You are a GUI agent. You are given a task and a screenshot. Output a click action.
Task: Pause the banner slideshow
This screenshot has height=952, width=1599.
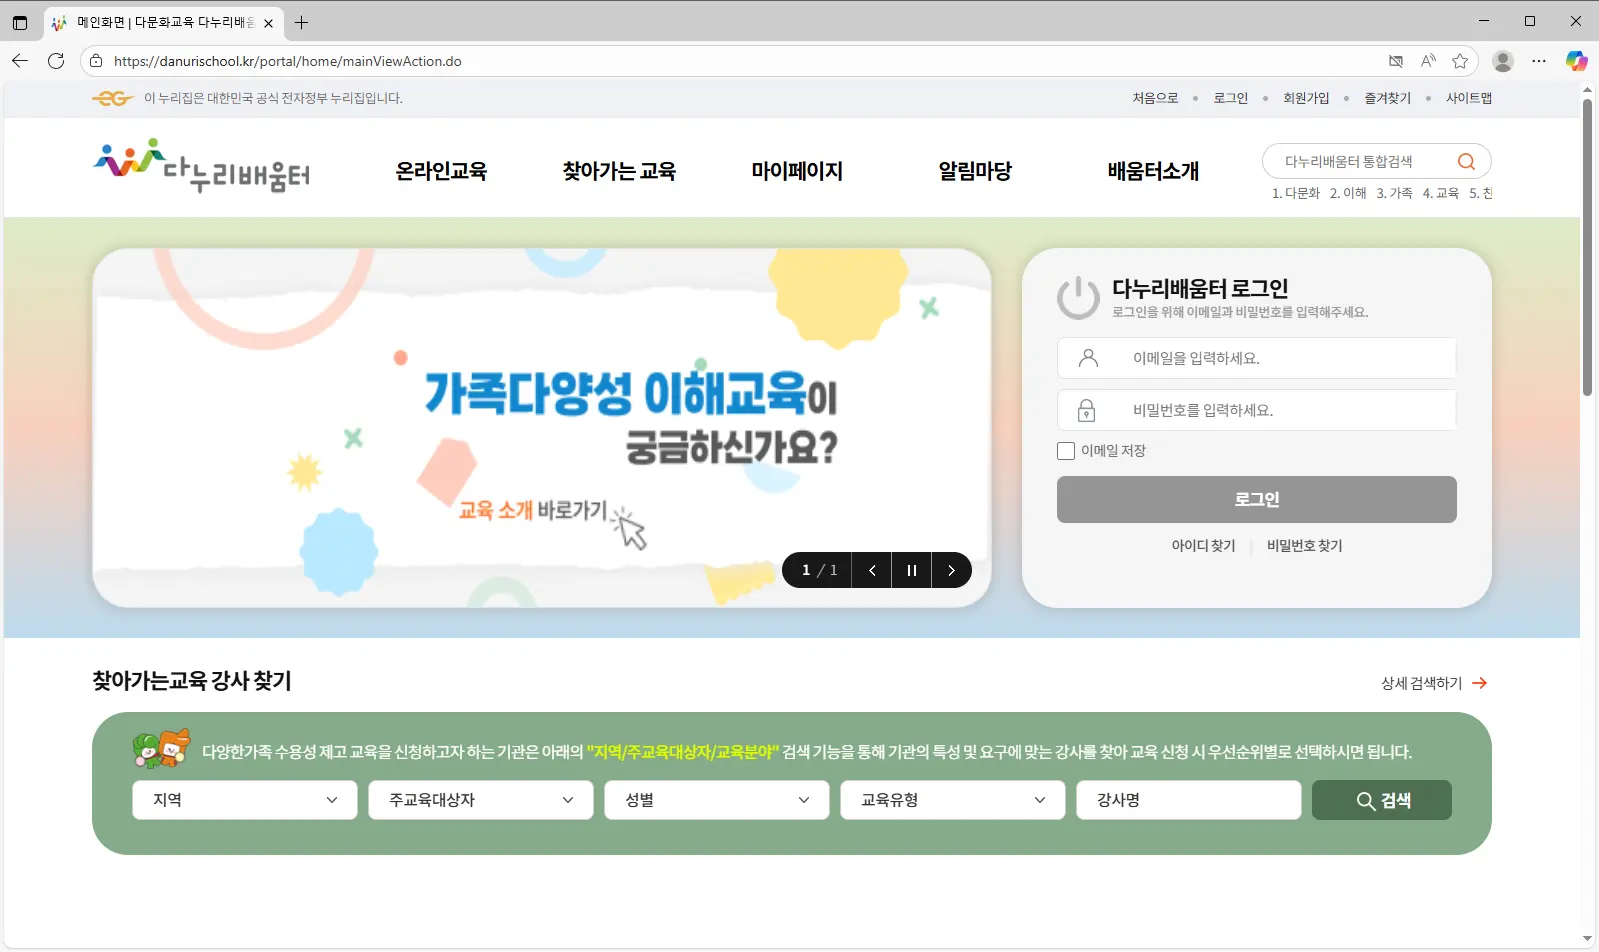coord(911,570)
